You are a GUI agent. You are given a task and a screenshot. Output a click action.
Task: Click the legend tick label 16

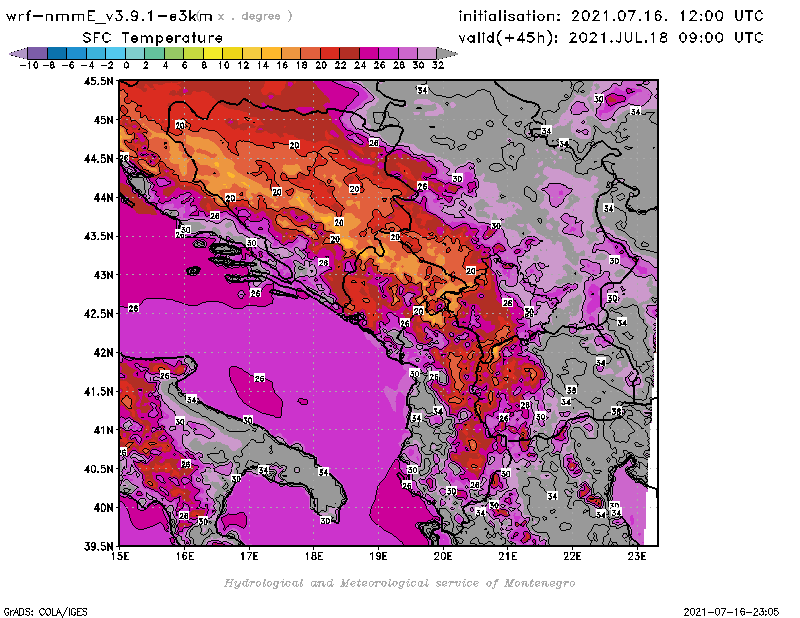282,65
